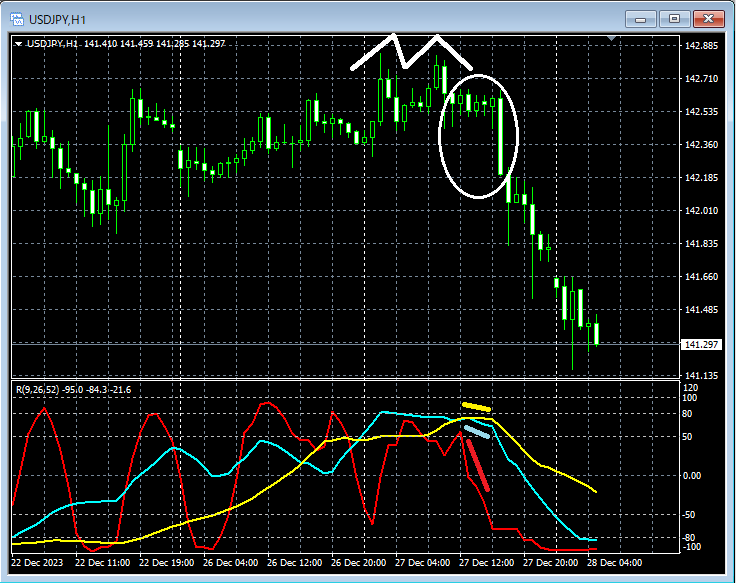Select the chart header OHLC text 141.410 141.459
Screen dimensions: 737x583
(119, 44)
